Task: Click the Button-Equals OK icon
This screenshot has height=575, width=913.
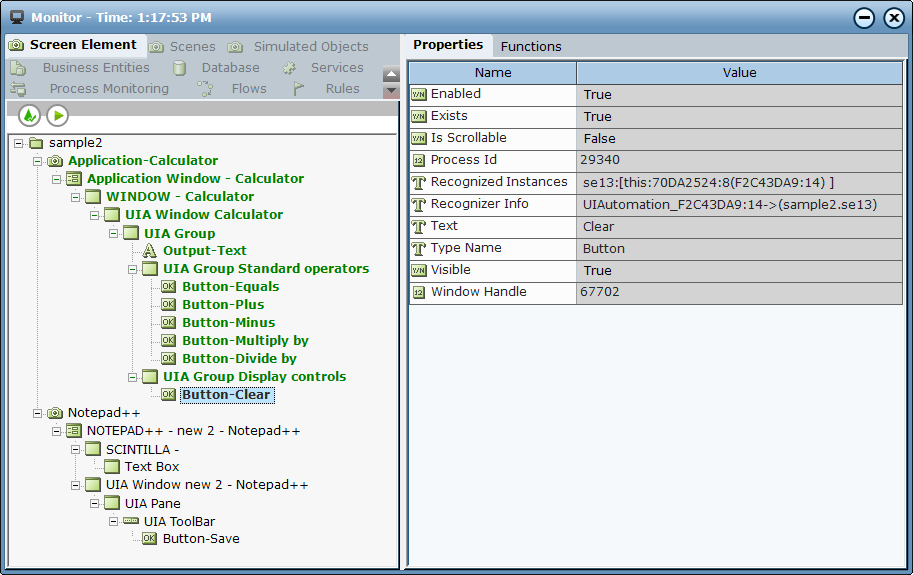Action: tap(168, 287)
